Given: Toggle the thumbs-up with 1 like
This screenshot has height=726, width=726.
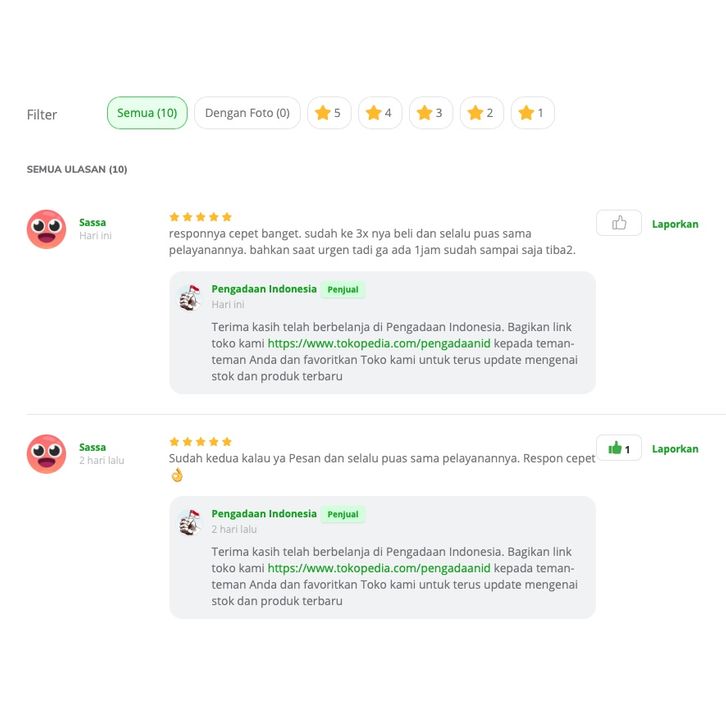Looking at the screenshot, I should (x=619, y=448).
